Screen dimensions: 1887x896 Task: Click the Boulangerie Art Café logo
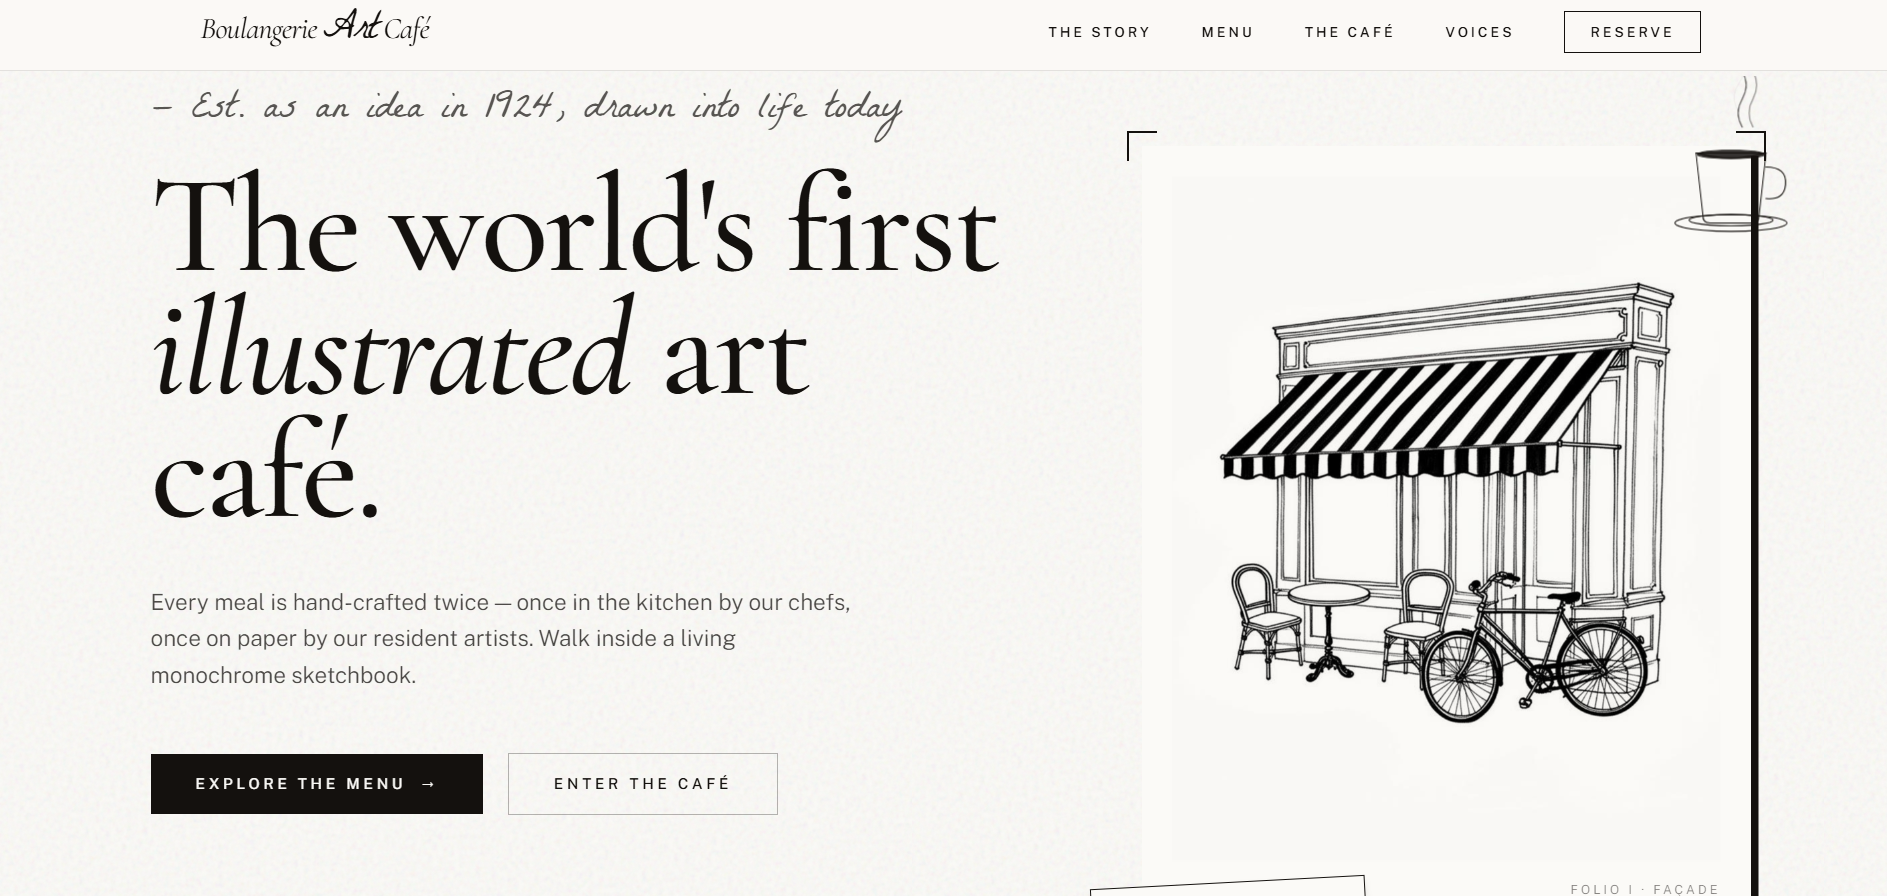tap(315, 28)
